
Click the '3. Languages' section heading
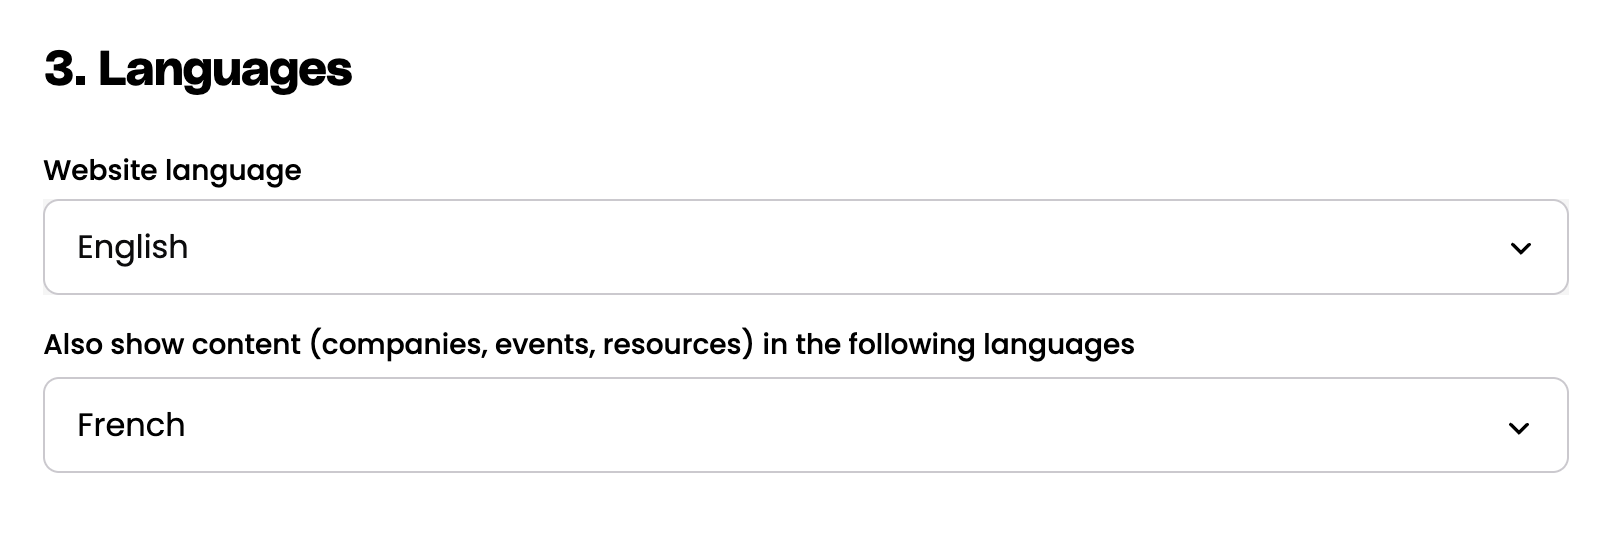click(198, 69)
